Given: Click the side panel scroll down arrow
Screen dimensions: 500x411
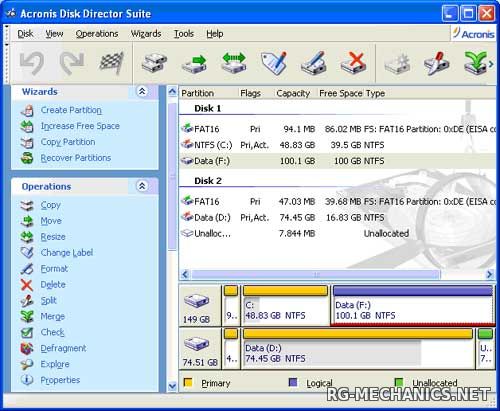Looking at the screenshot, I should click(x=172, y=386).
